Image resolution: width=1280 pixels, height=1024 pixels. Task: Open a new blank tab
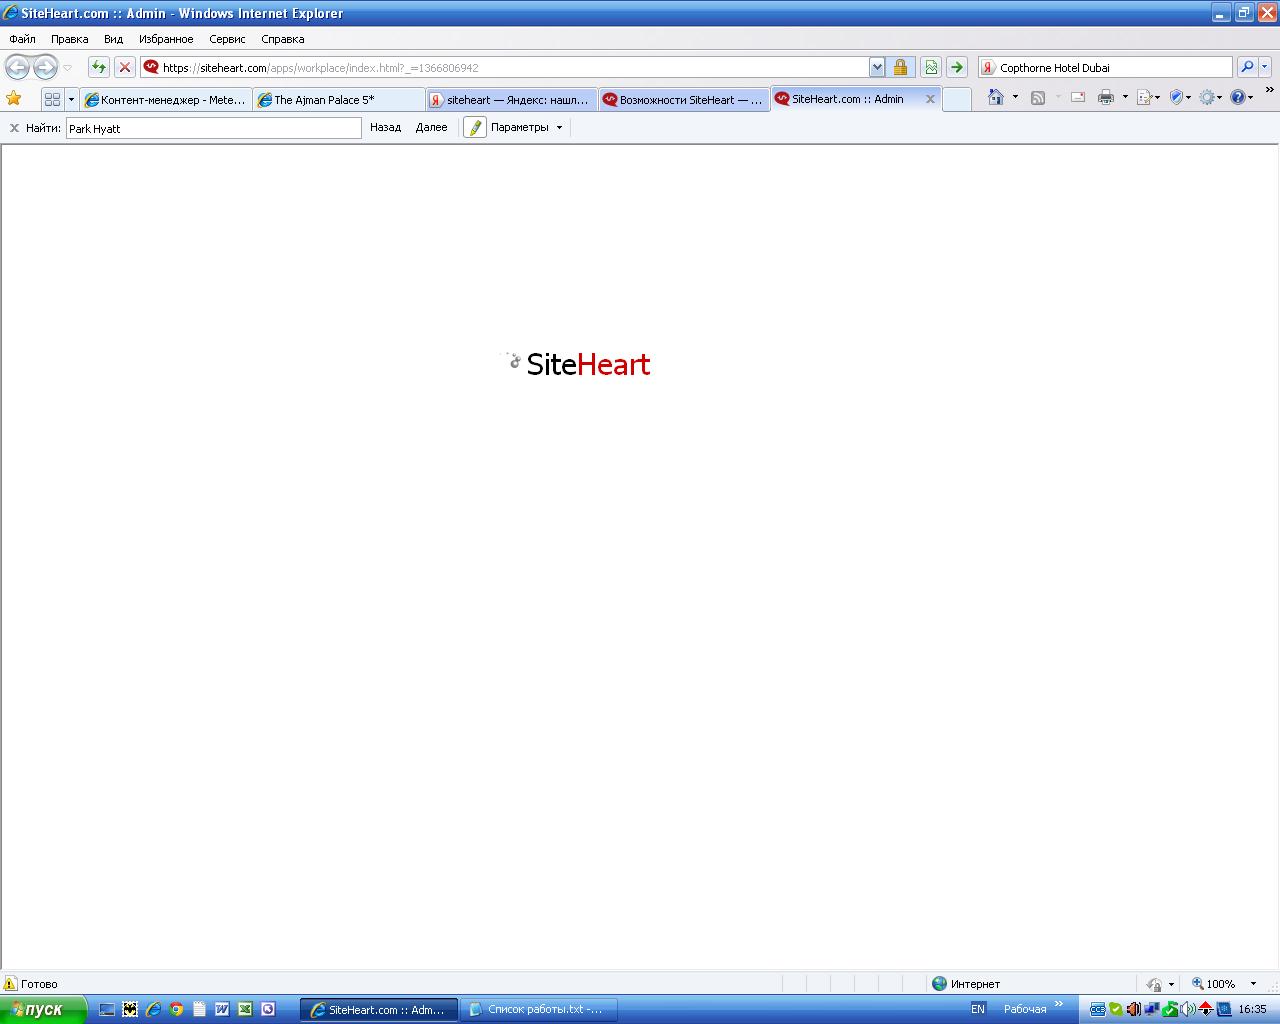pyautogui.click(x=957, y=99)
